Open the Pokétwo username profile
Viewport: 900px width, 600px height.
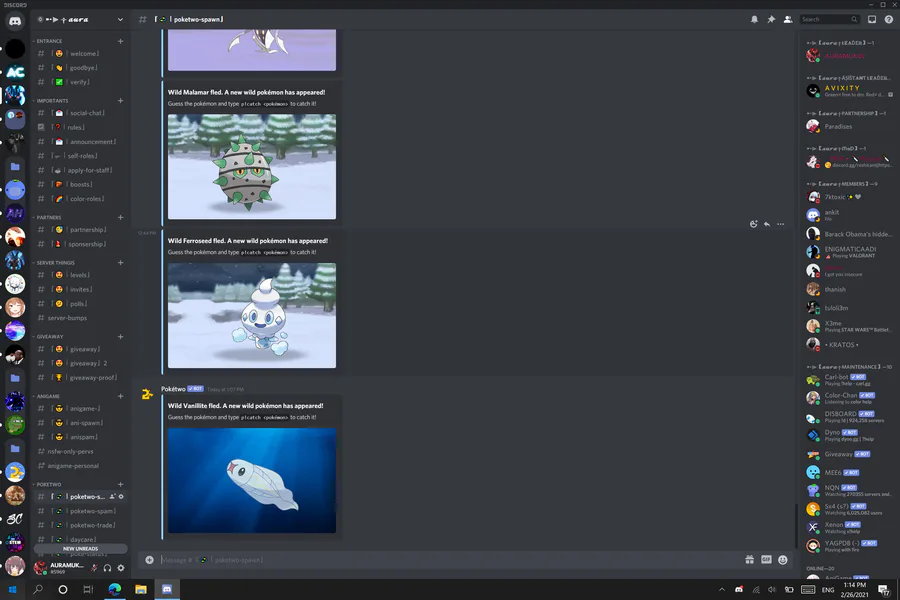tap(173, 389)
